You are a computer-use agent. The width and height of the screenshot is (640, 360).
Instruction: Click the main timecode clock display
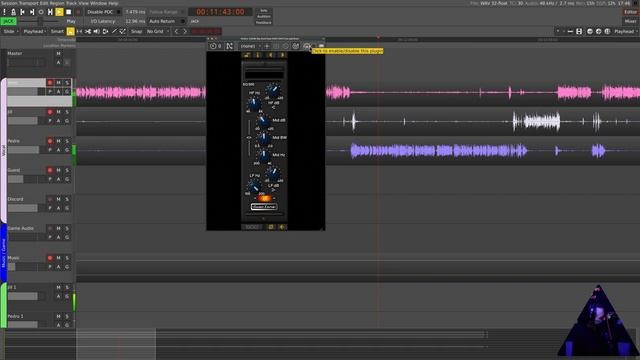click(220, 12)
